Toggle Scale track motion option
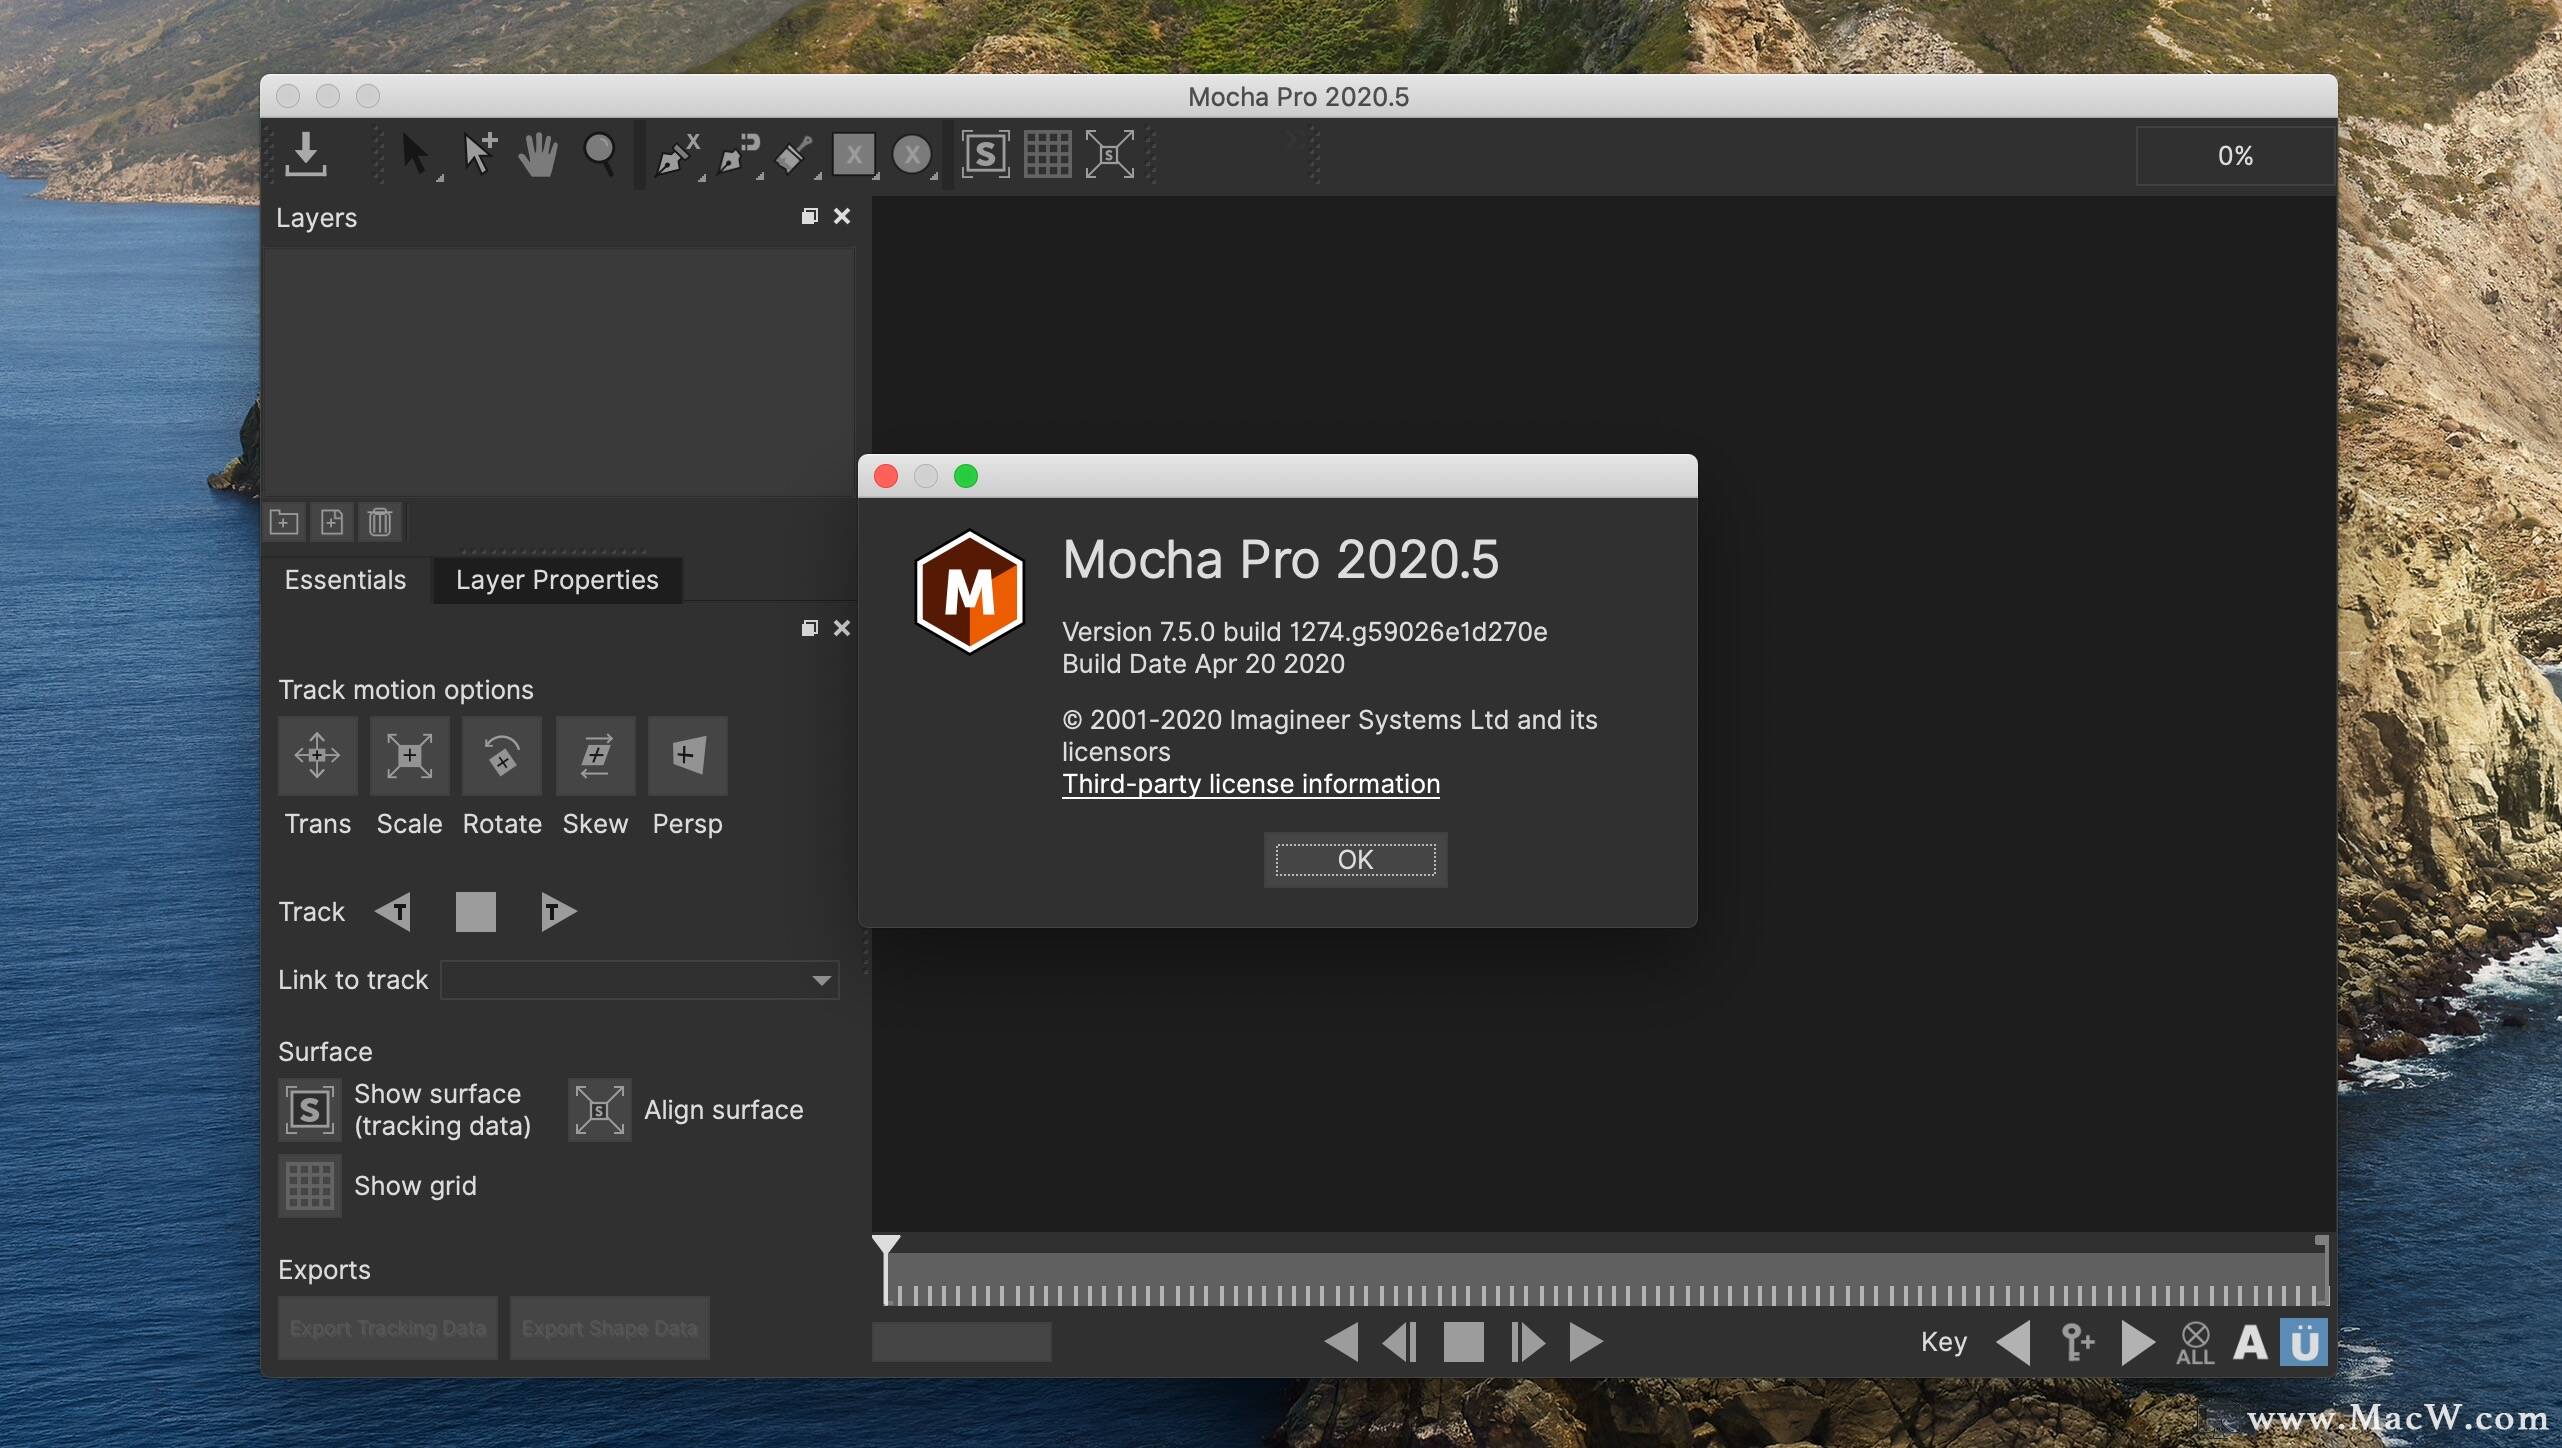Image resolution: width=2562 pixels, height=1448 pixels. pos(409,756)
